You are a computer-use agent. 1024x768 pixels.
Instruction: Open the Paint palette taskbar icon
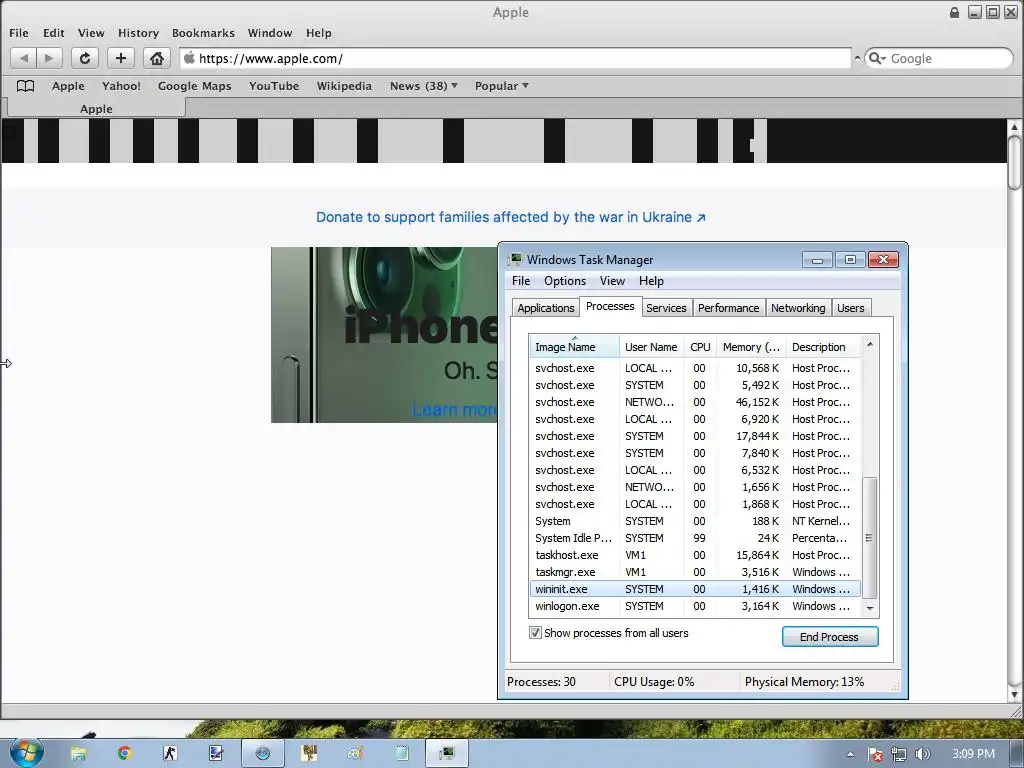tap(355, 754)
